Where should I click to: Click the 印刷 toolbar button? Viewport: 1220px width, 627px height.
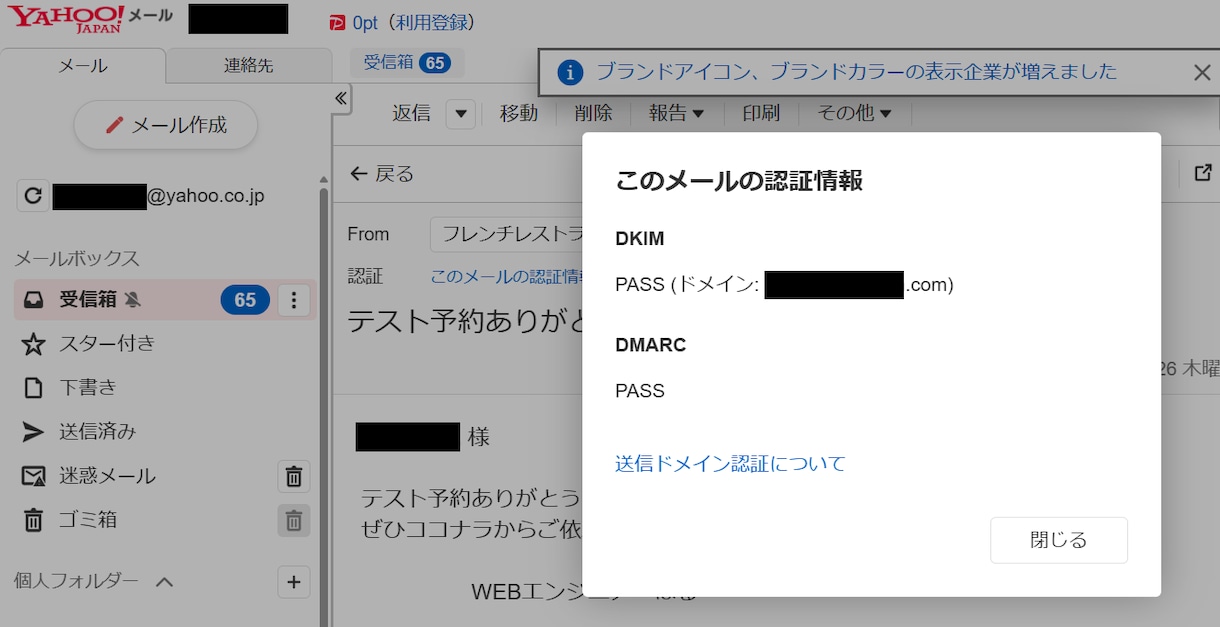pos(761,114)
